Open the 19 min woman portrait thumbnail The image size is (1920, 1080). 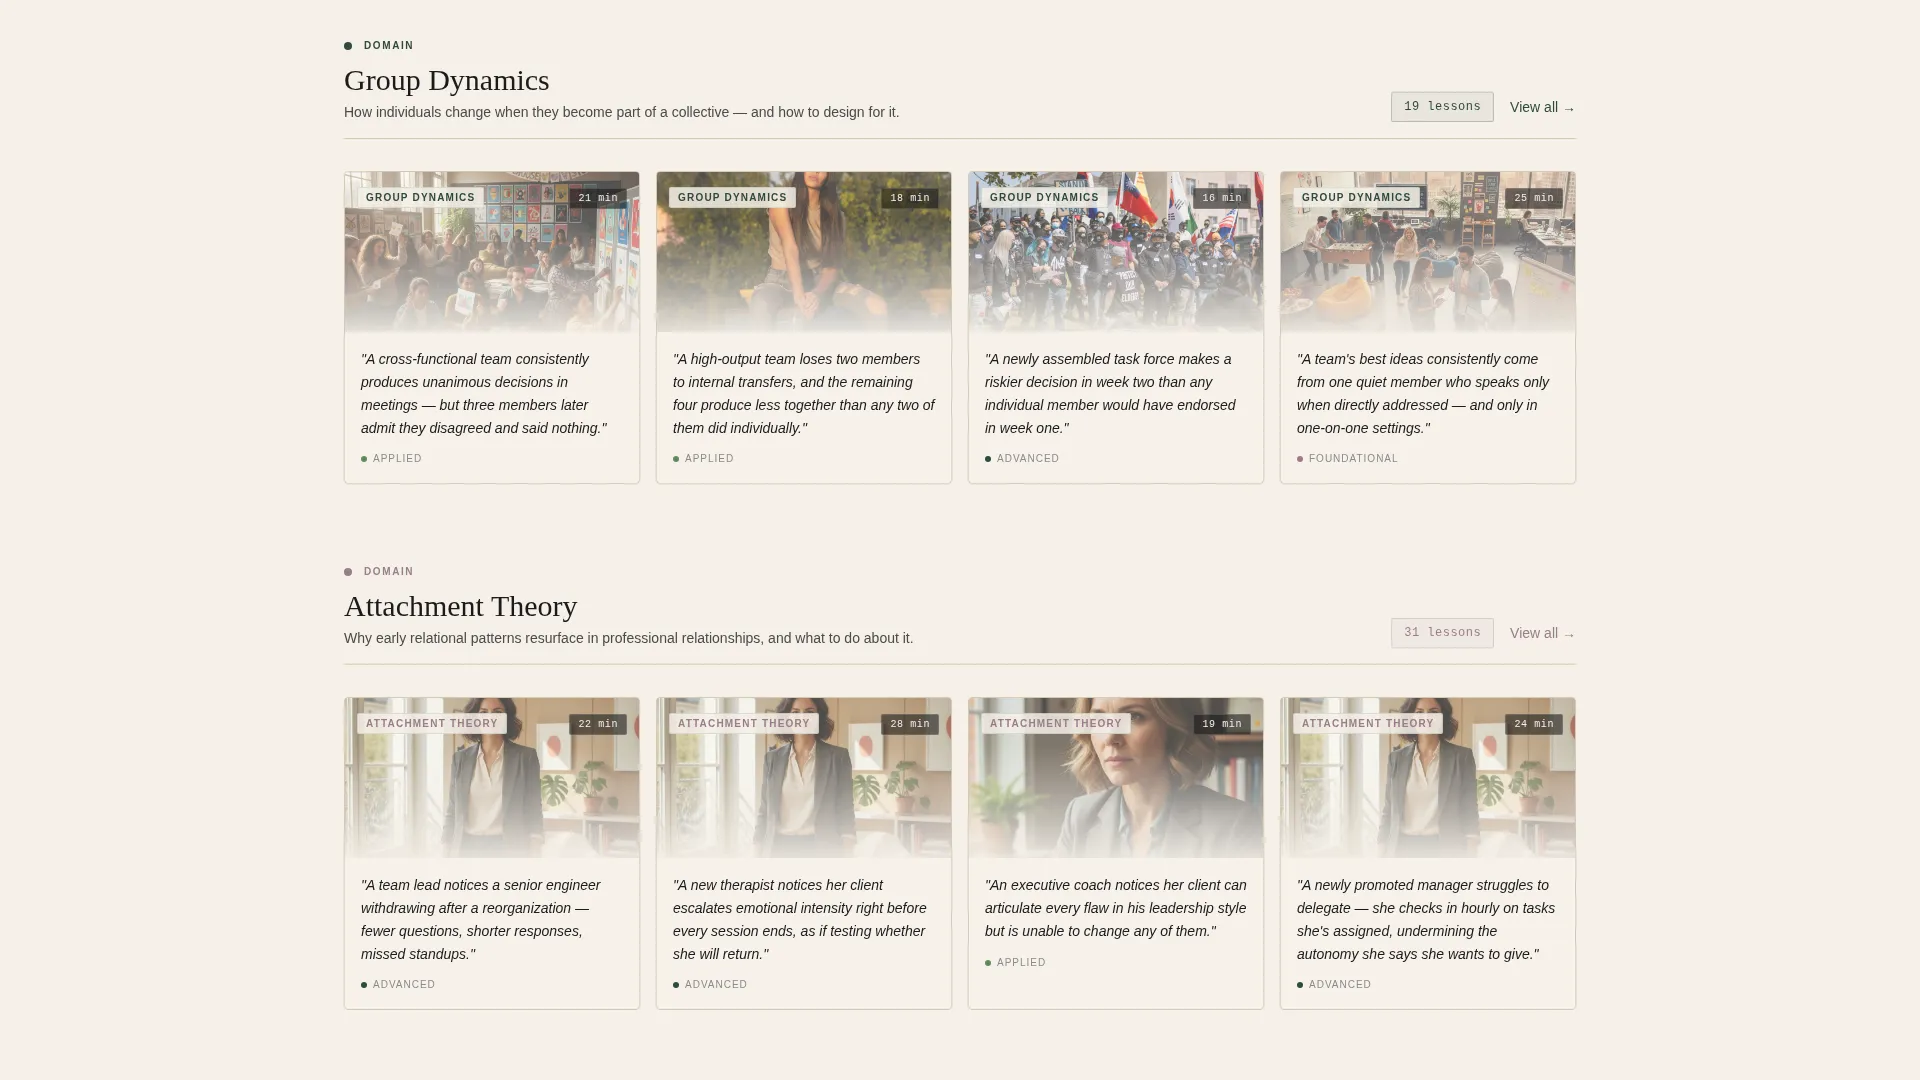coord(1116,778)
